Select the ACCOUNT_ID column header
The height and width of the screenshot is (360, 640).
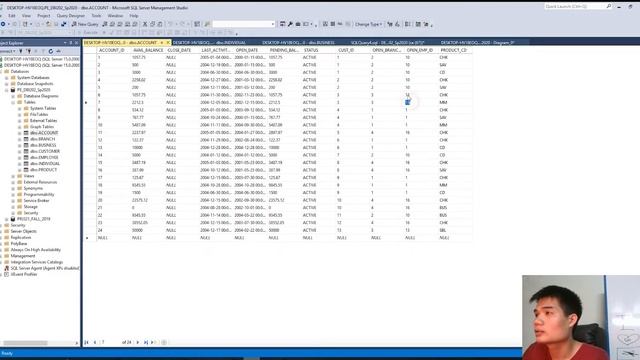113,50
